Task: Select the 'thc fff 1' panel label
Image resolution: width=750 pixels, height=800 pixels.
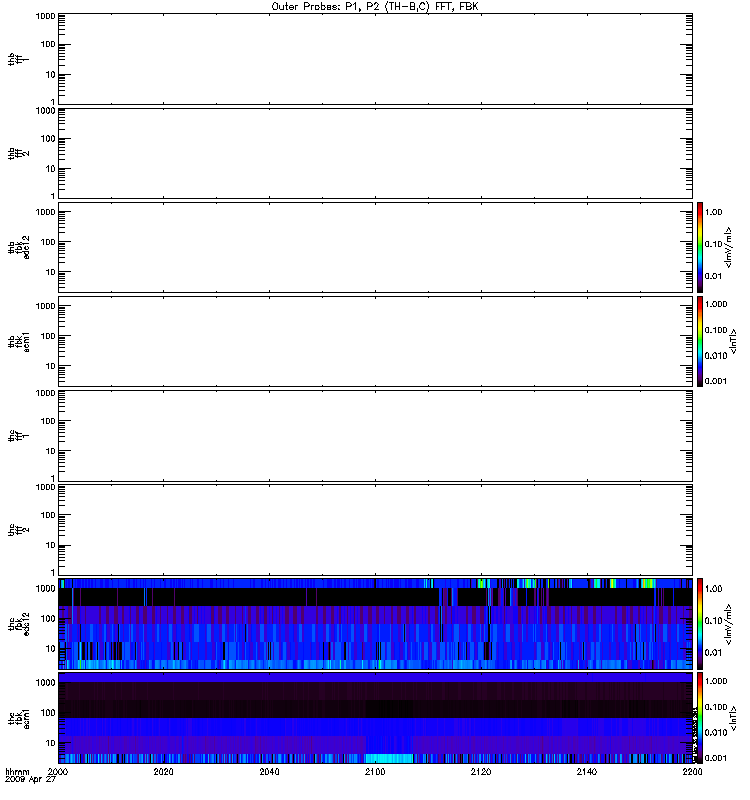Action: [18, 436]
